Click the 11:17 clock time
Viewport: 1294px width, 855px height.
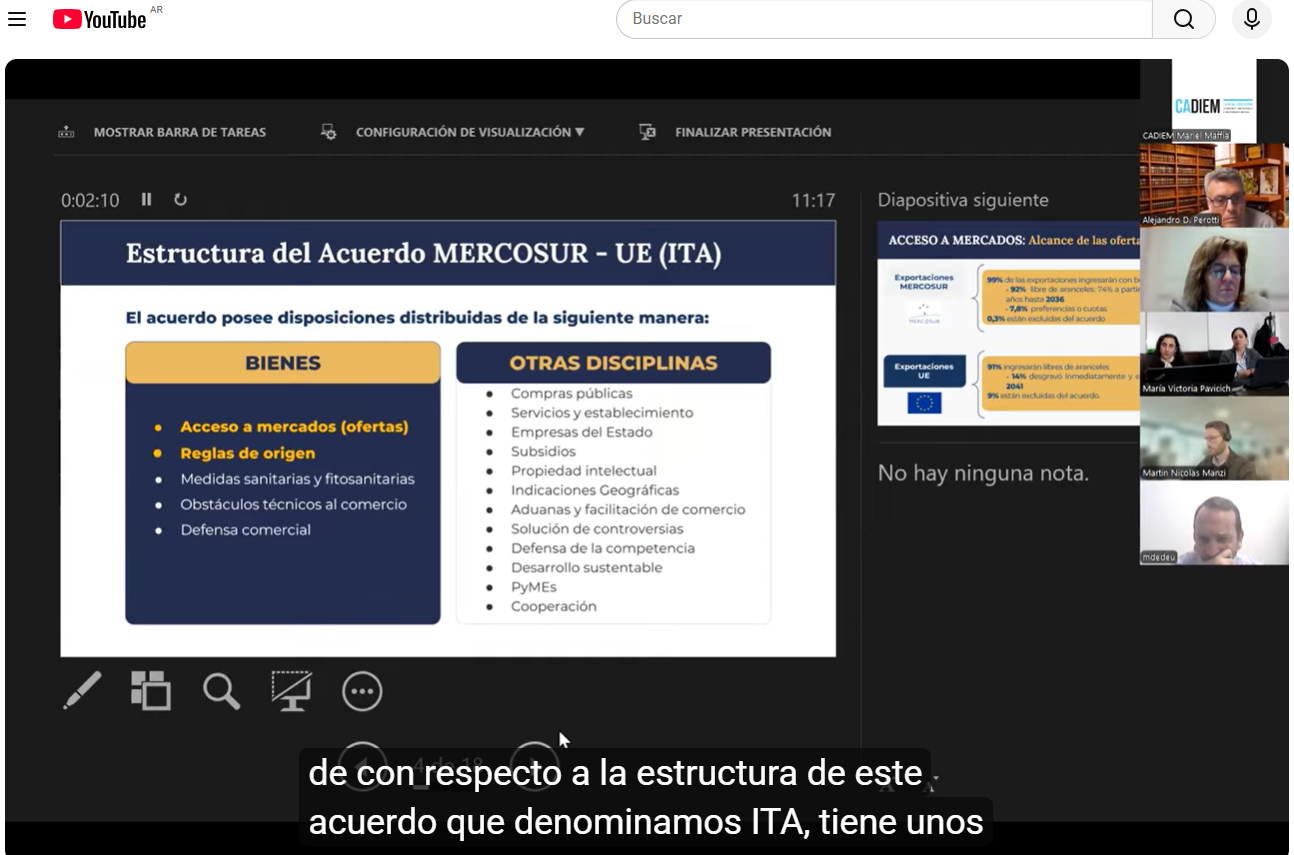coord(813,200)
